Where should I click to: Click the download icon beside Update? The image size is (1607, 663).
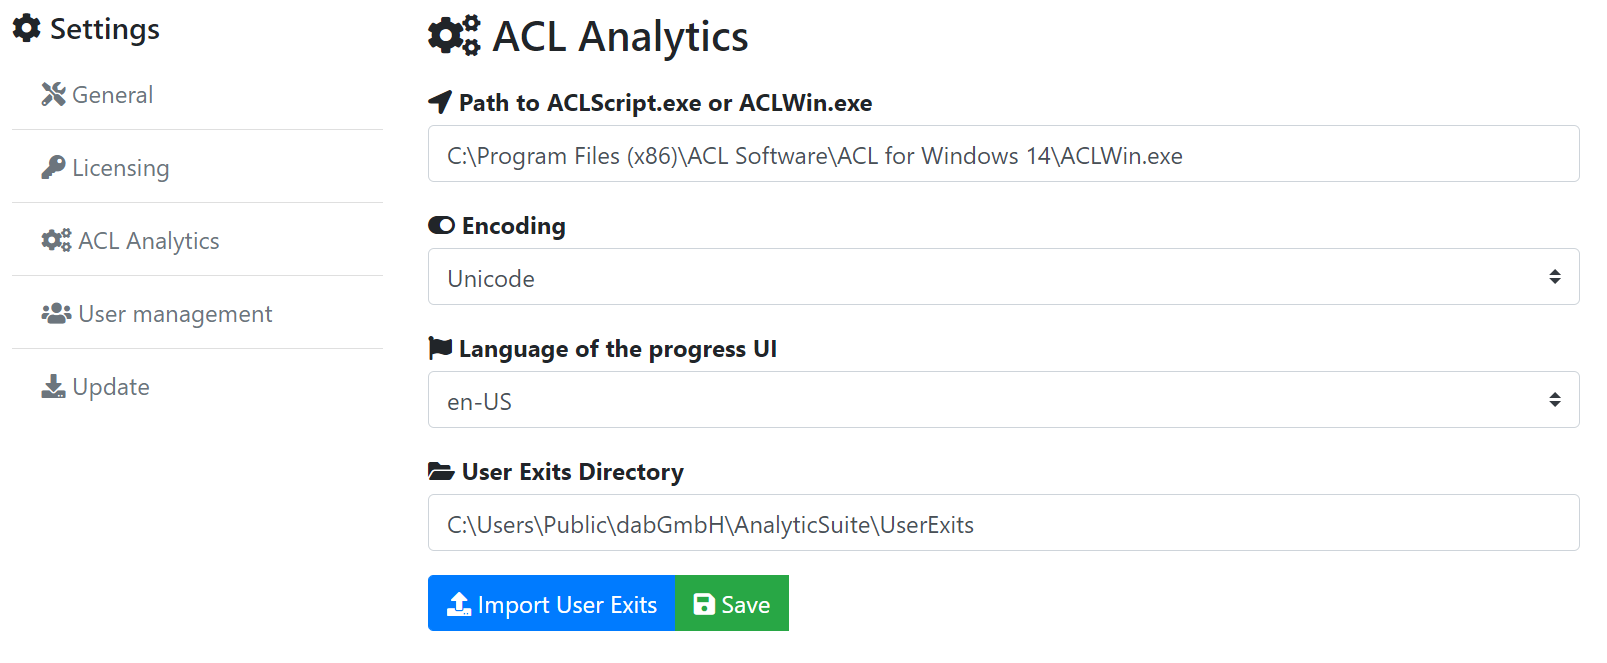pyautogui.click(x=53, y=385)
